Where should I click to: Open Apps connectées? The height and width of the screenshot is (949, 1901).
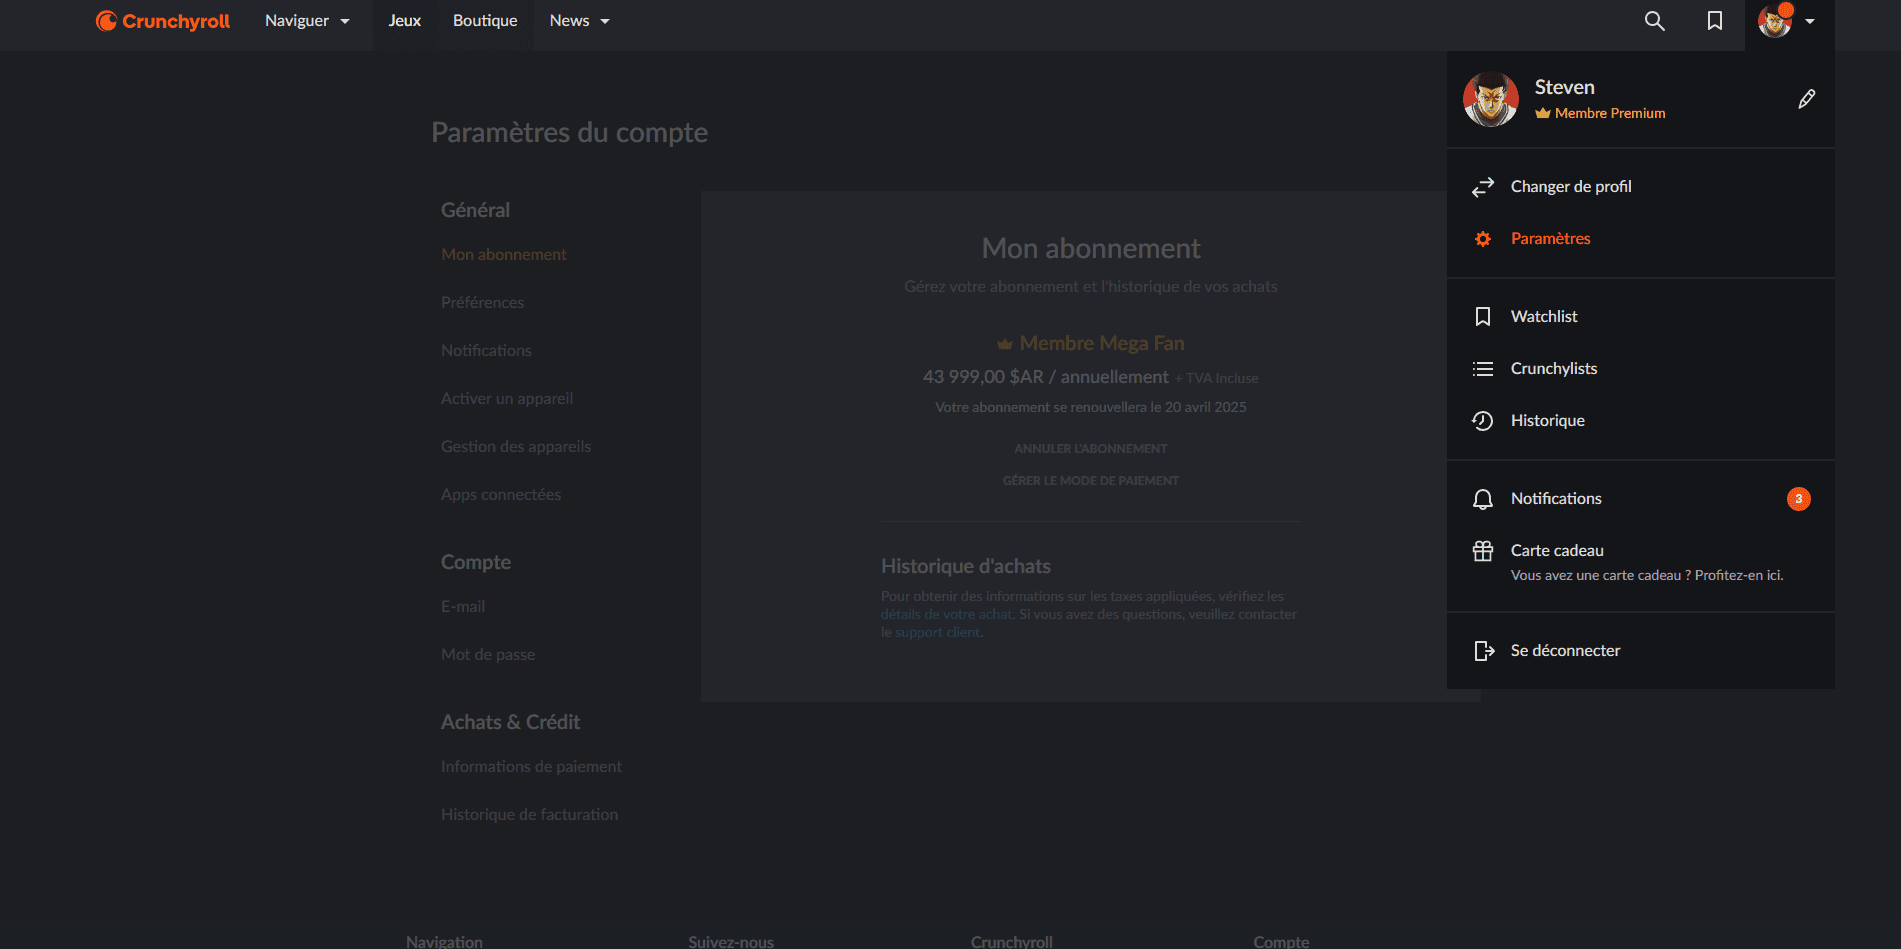(x=501, y=495)
